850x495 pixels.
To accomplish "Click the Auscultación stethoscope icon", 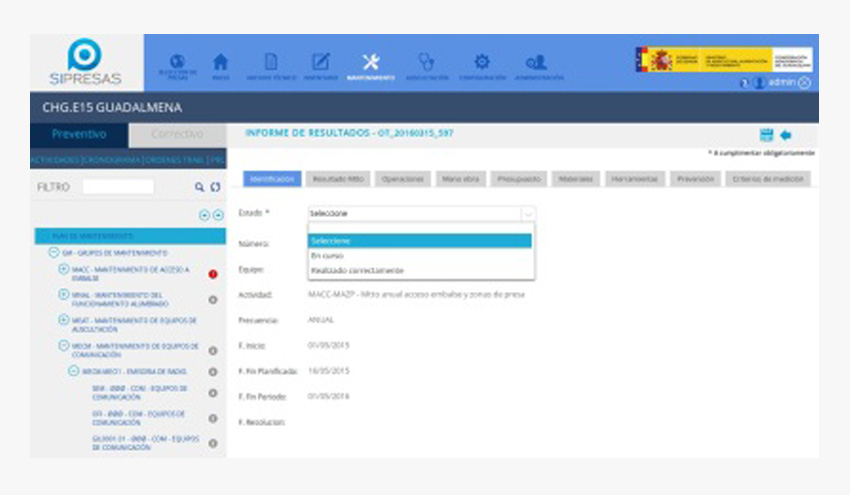I will click(426, 63).
